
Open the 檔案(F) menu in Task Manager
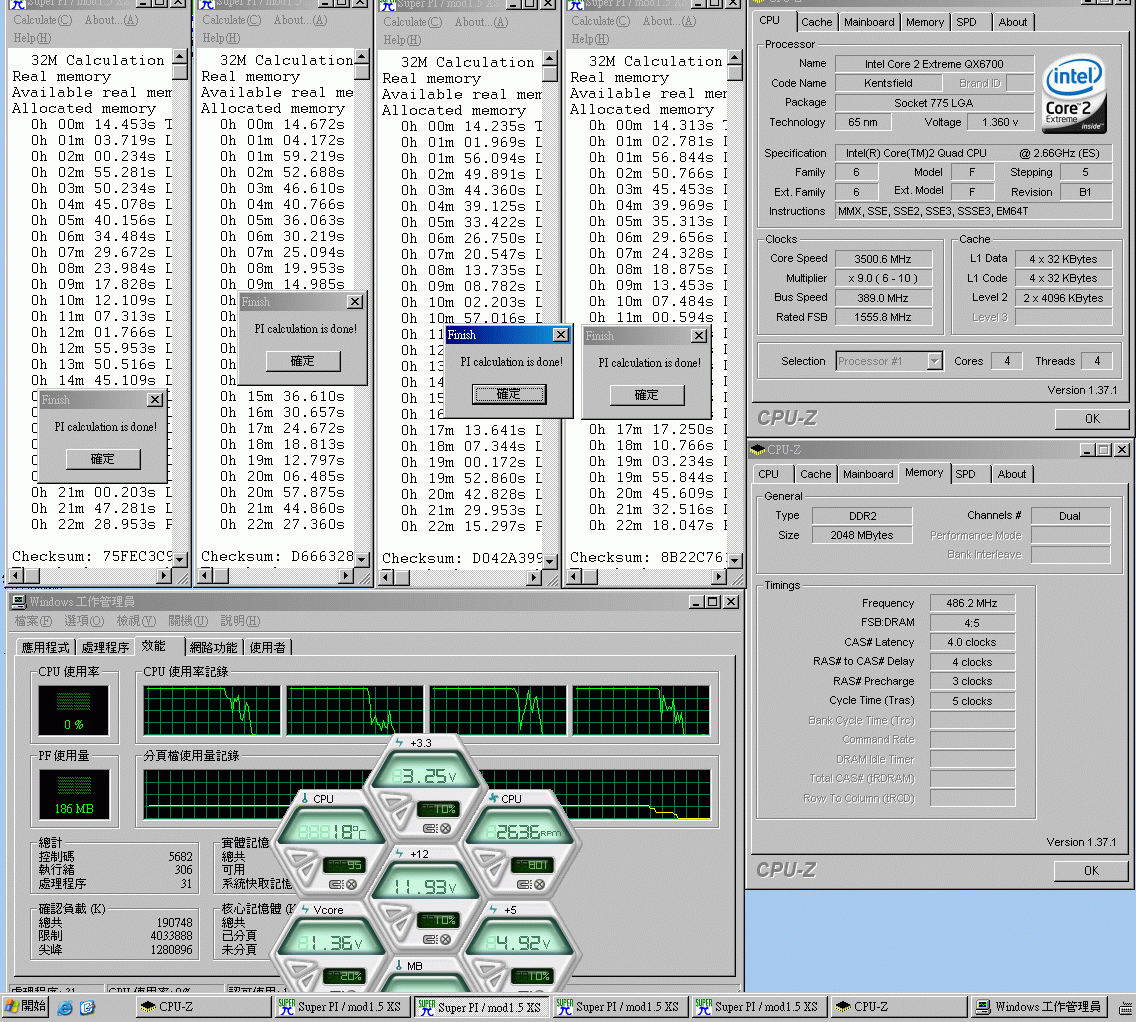tap(33, 621)
